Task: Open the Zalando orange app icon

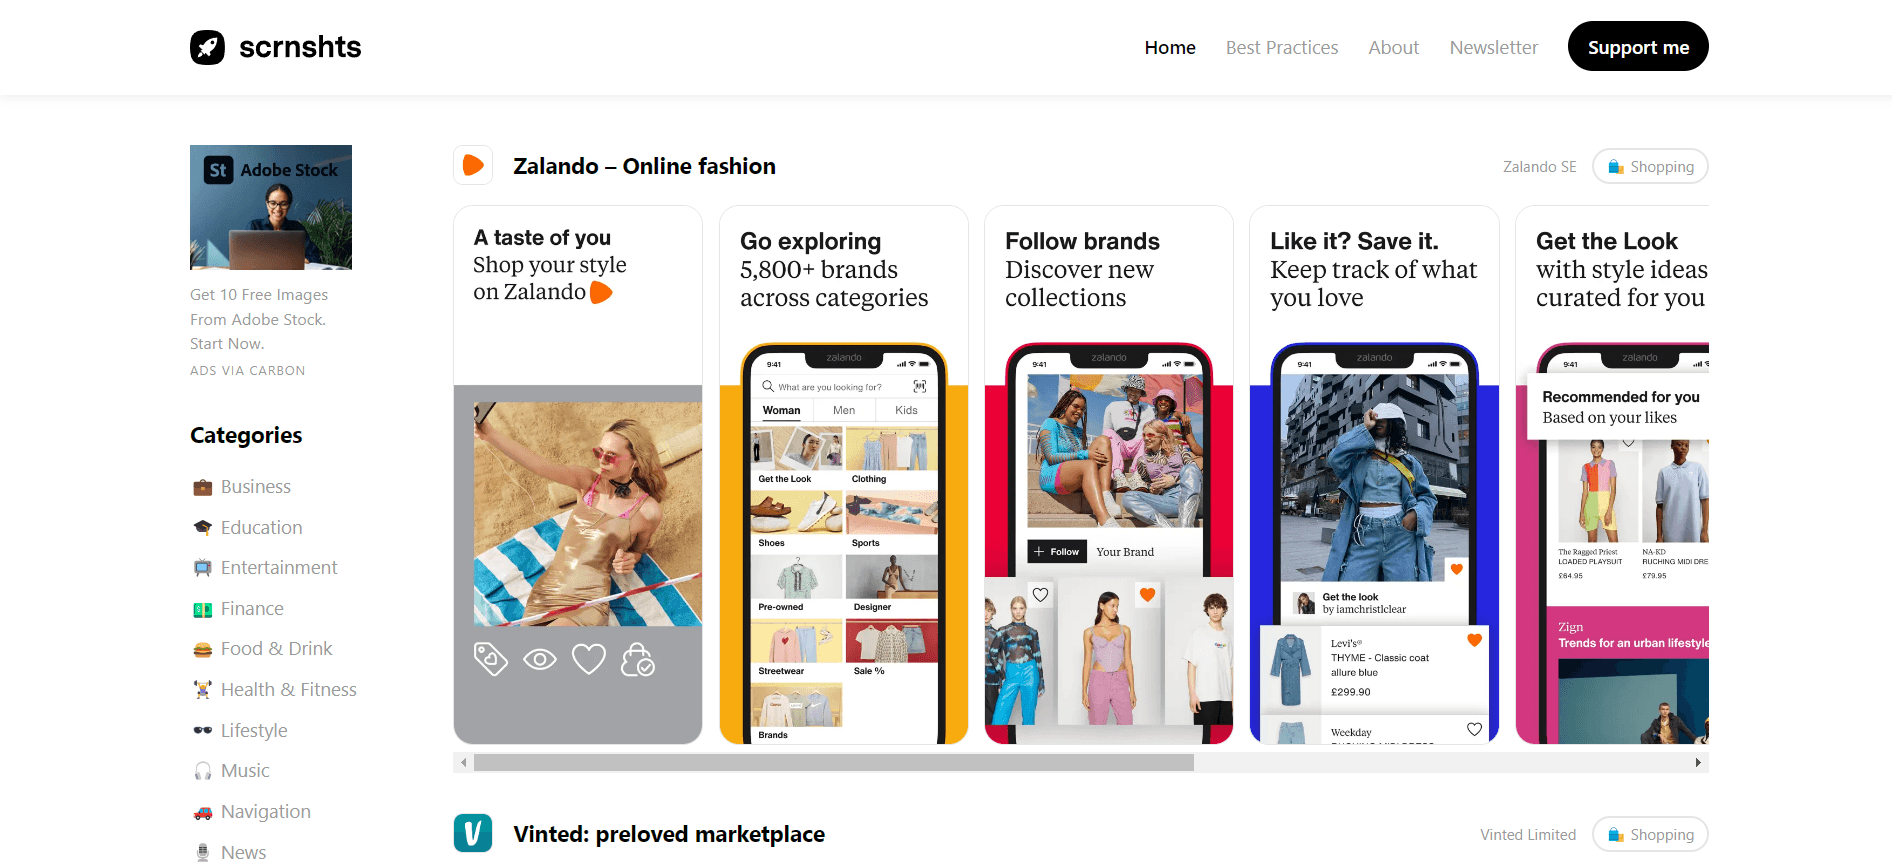Action: coord(473,166)
